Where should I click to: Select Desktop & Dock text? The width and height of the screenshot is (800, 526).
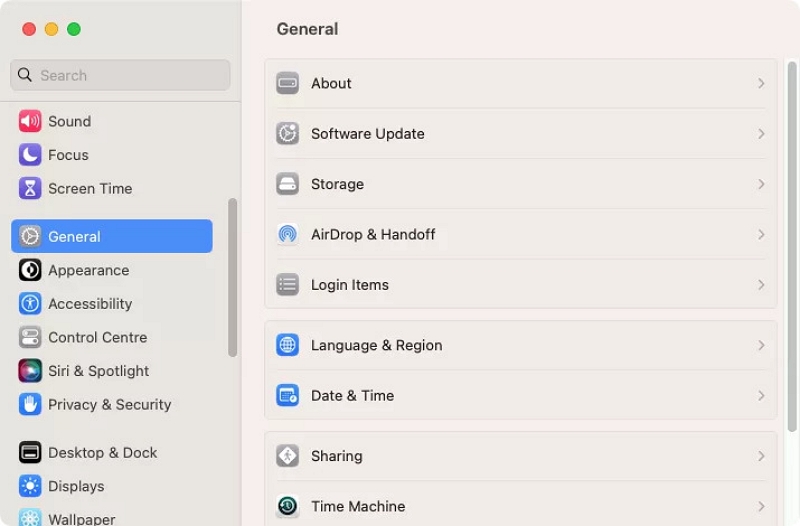[x=103, y=453]
